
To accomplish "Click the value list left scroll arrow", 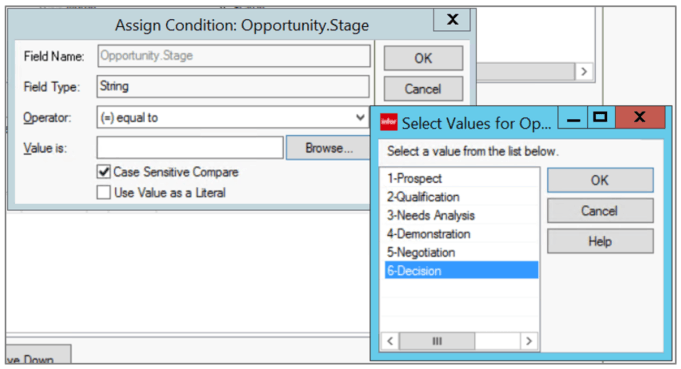I will [390, 341].
